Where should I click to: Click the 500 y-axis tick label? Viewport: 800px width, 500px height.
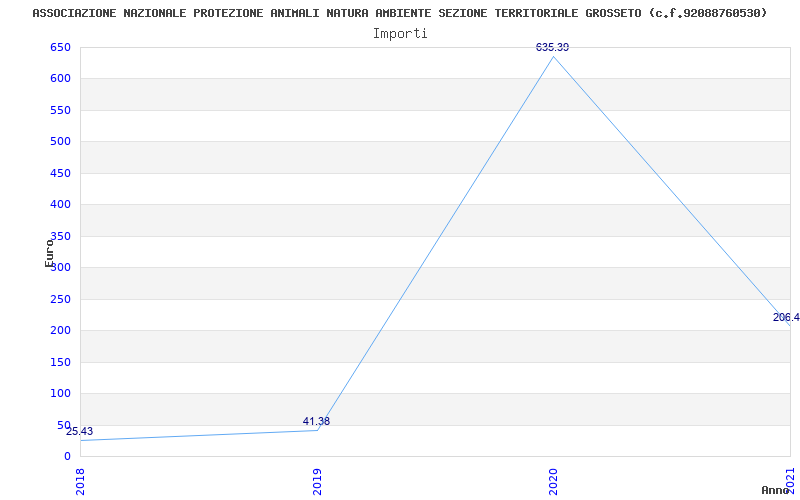point(60,141)
